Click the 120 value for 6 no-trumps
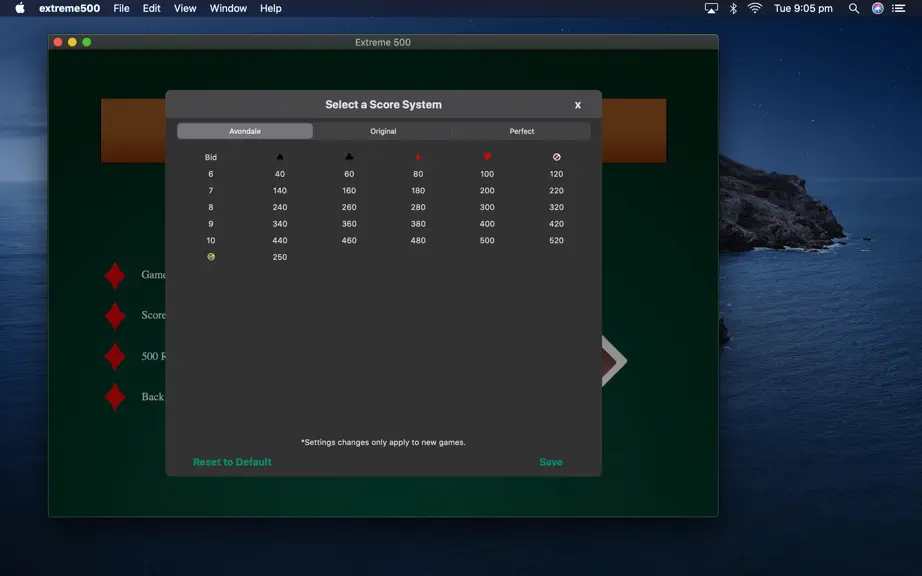922x576 pixels. coord(556,174)
